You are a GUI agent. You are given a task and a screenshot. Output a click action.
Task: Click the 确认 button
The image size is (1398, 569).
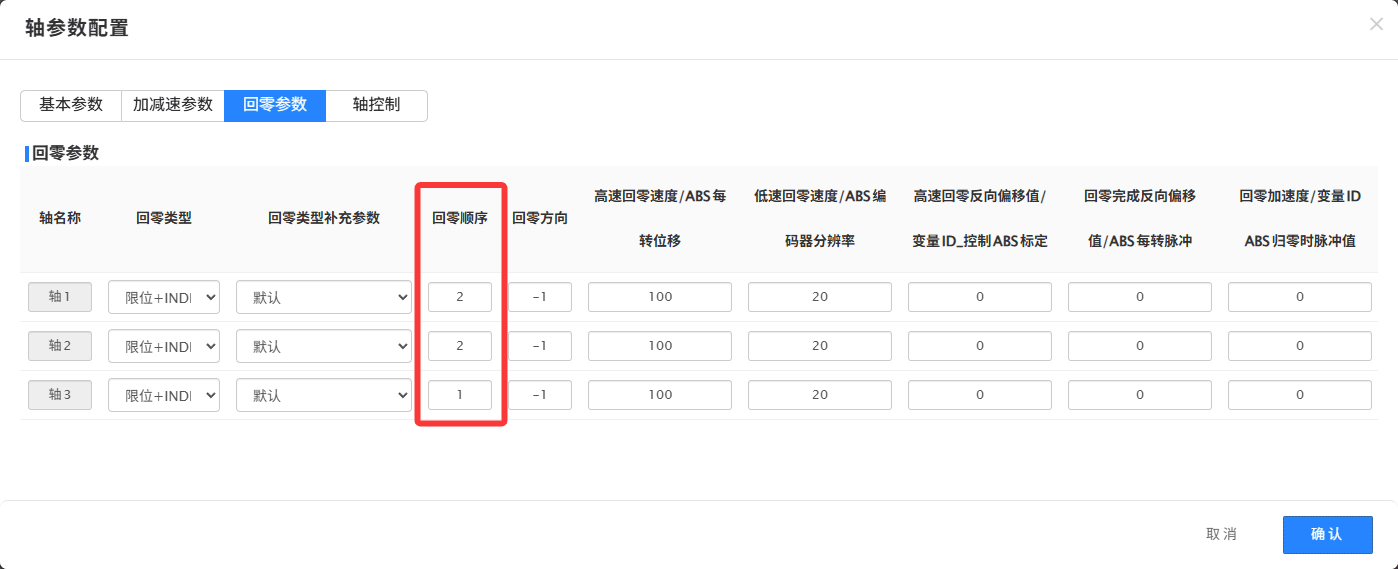tap(1327, 534)
